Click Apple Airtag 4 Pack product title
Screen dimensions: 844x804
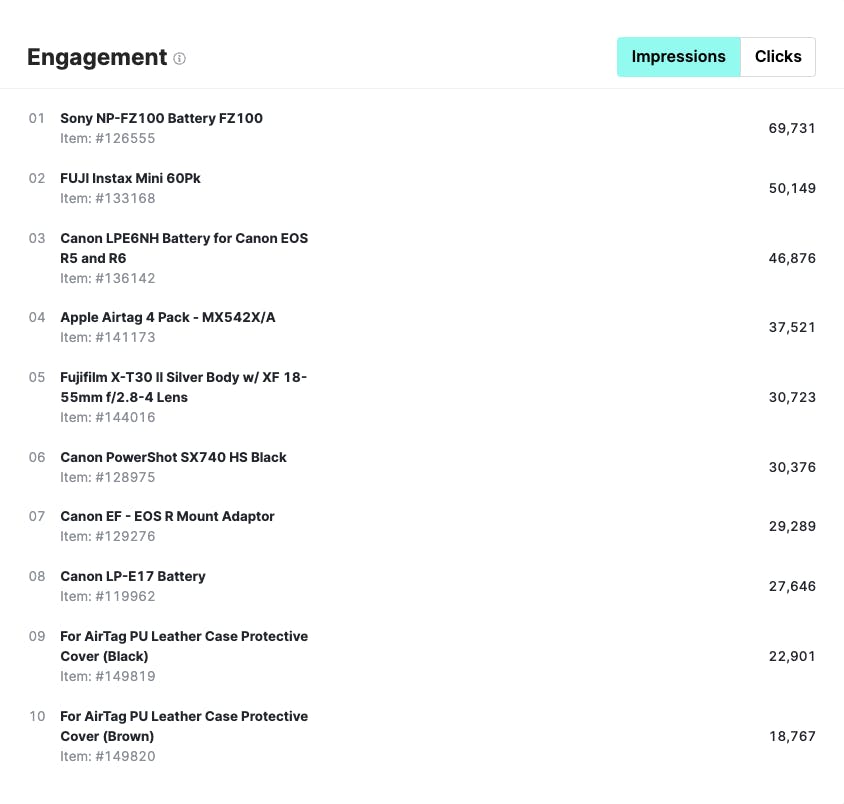point(167,317)
